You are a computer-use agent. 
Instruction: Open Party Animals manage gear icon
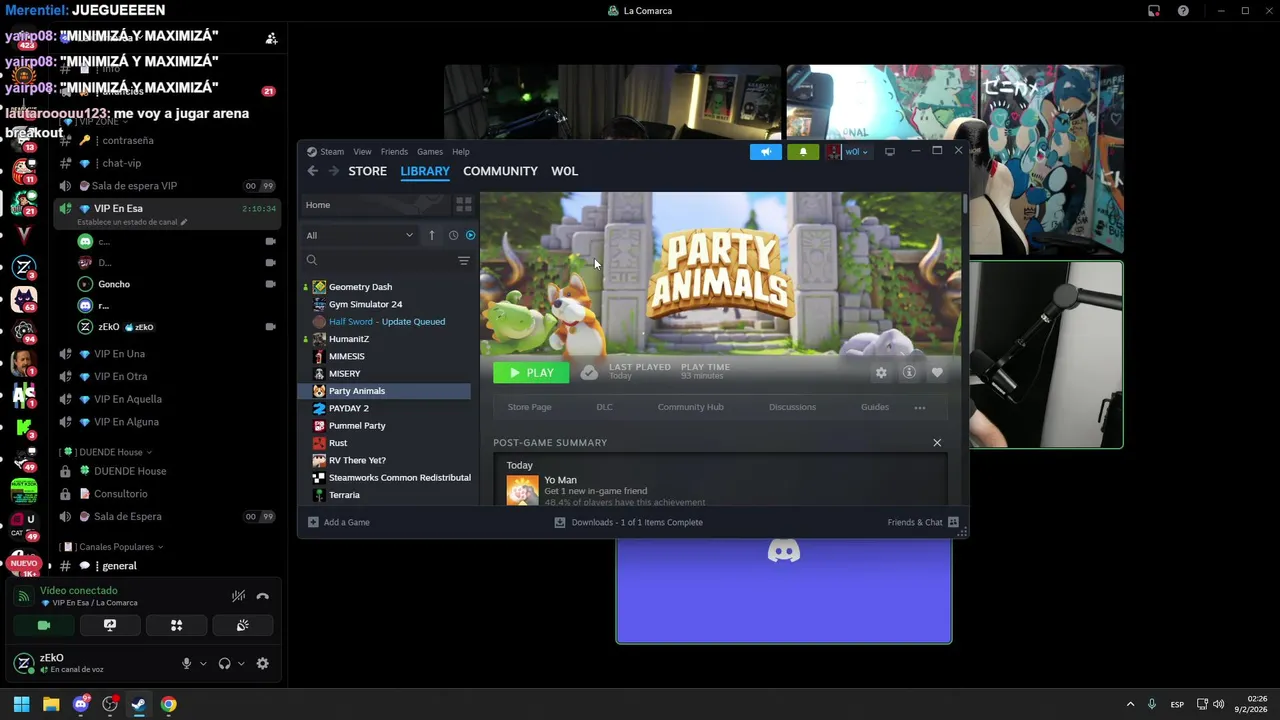click(x=881, y=373)
